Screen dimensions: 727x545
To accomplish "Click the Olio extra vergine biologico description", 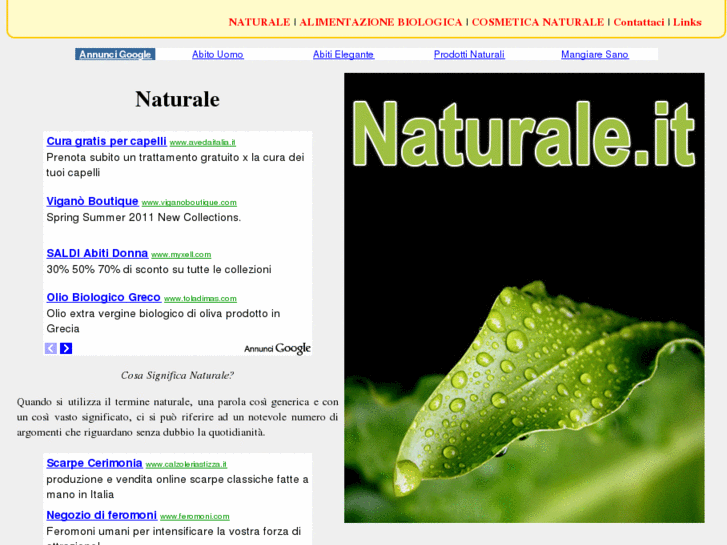I will click(163, 321).
